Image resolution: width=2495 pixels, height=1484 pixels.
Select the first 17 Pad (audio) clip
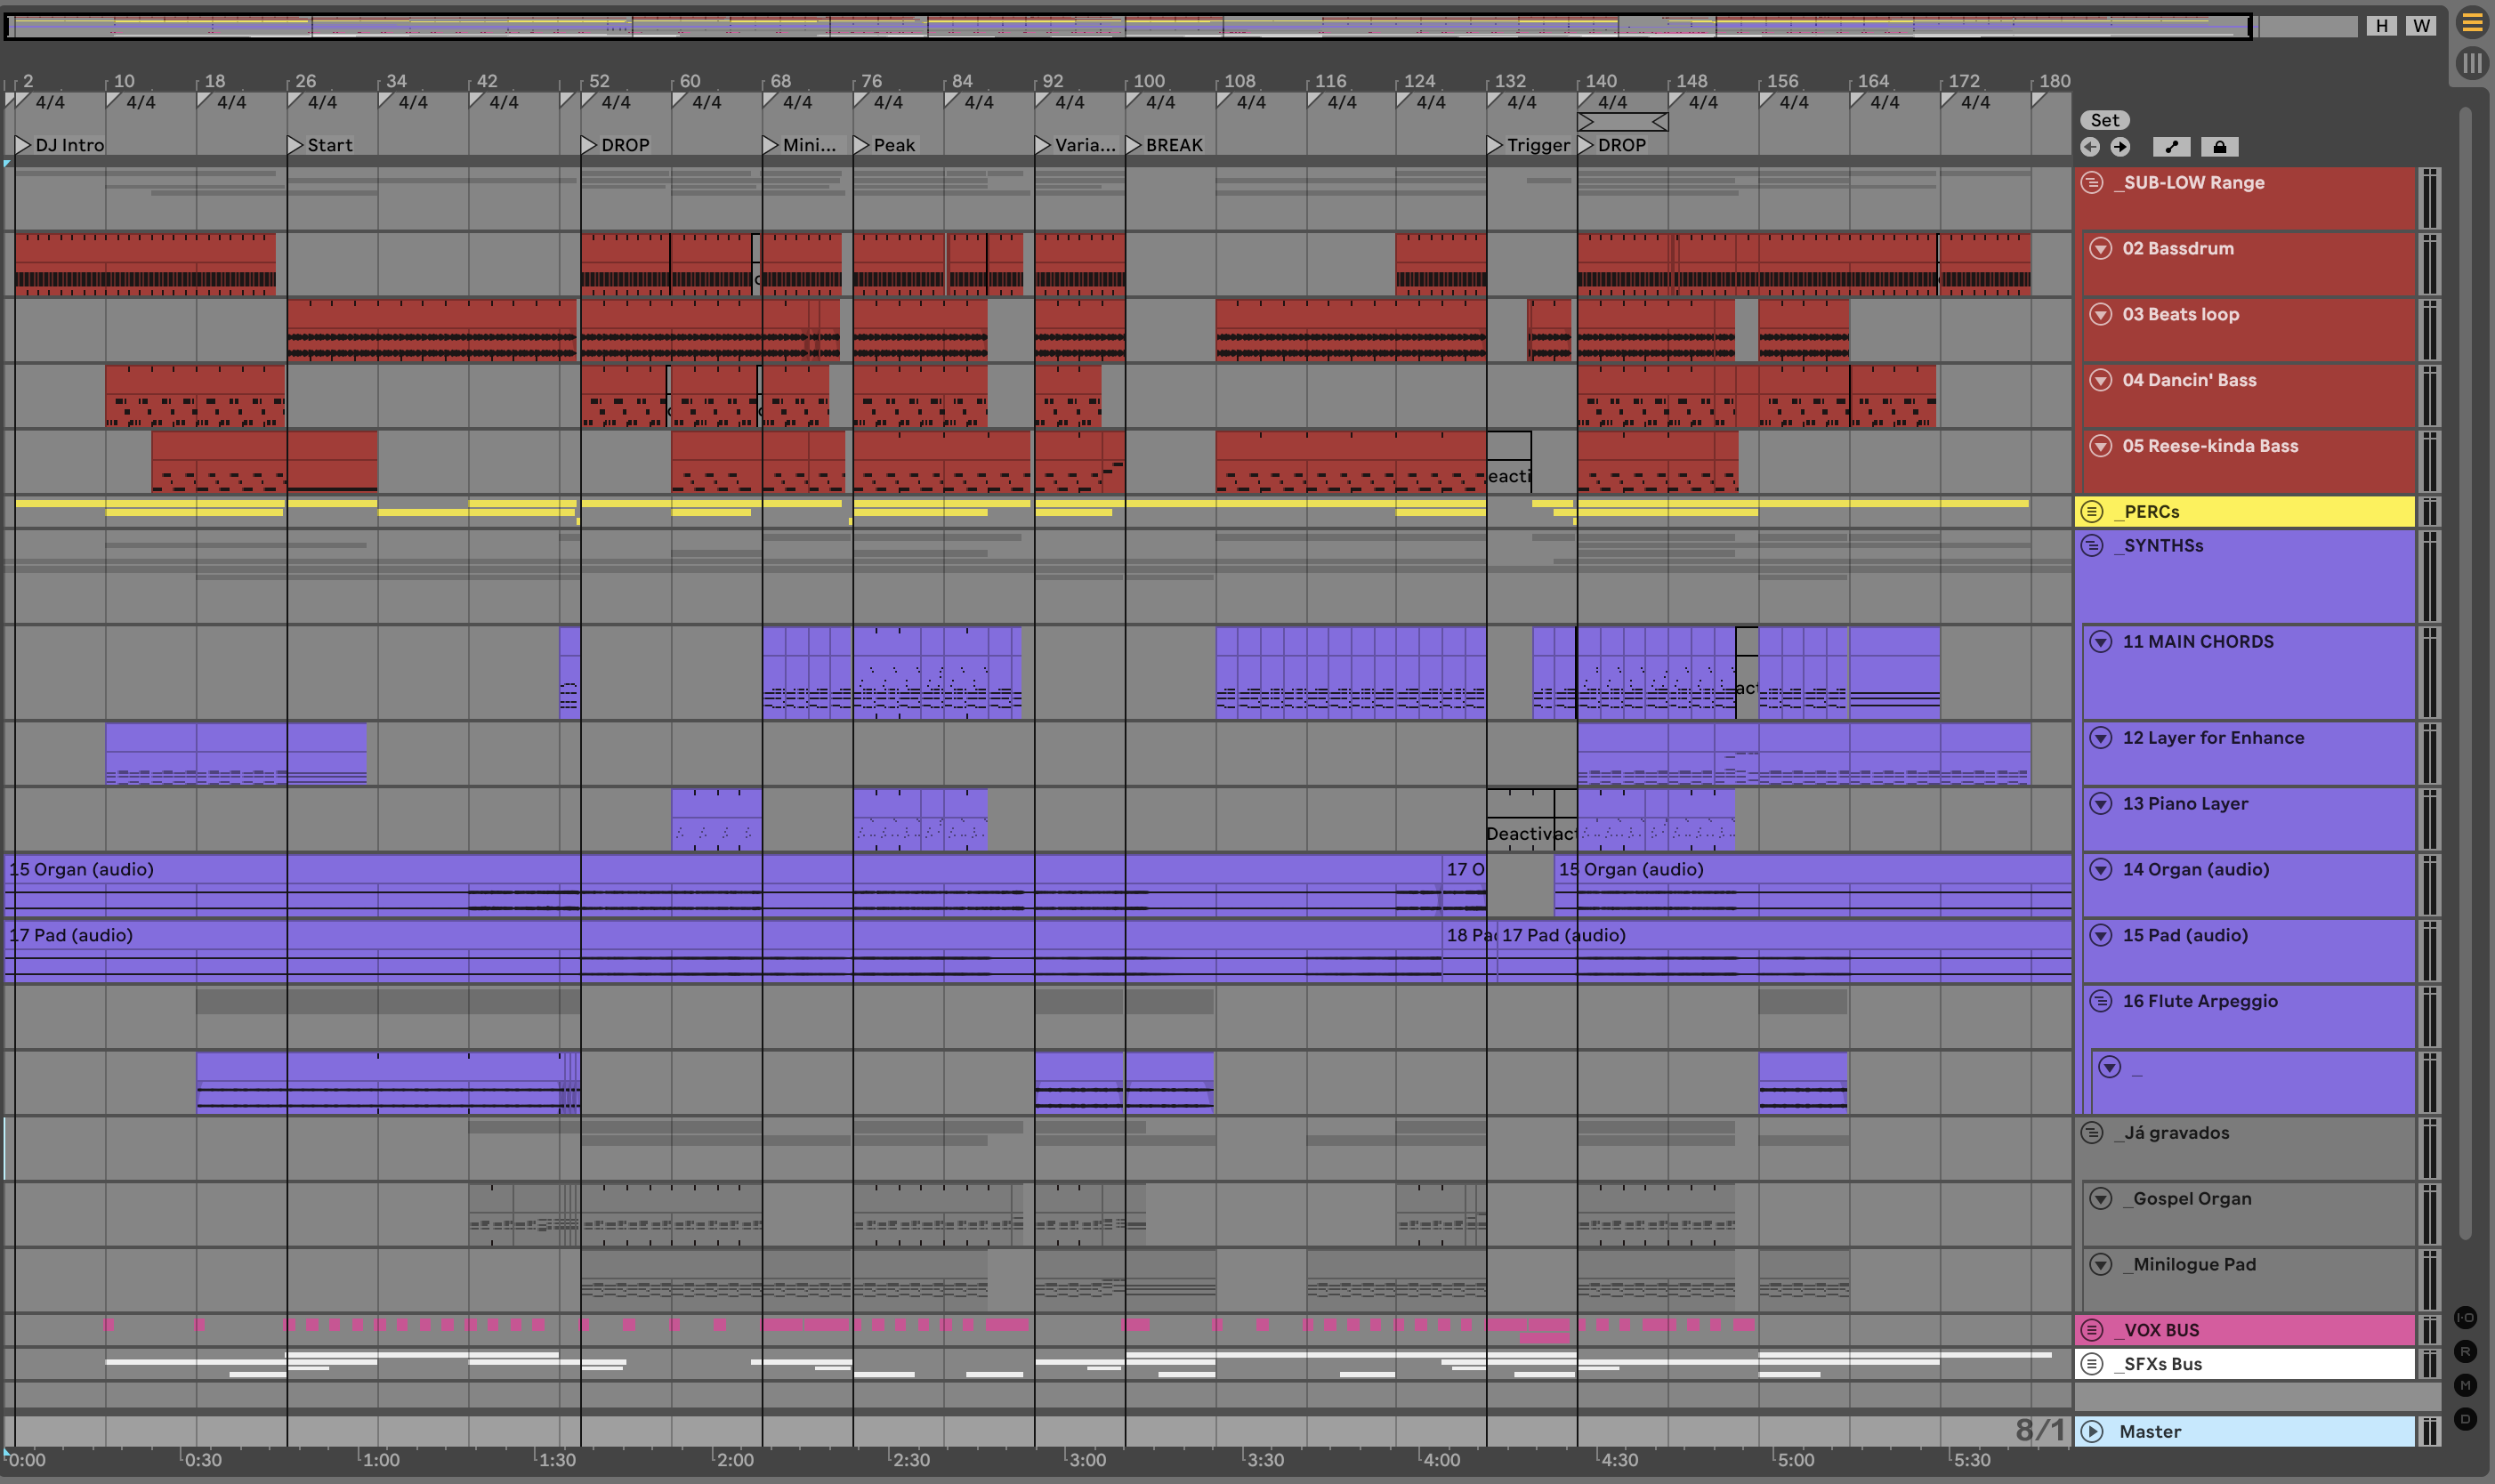click(x=722, y=951)
